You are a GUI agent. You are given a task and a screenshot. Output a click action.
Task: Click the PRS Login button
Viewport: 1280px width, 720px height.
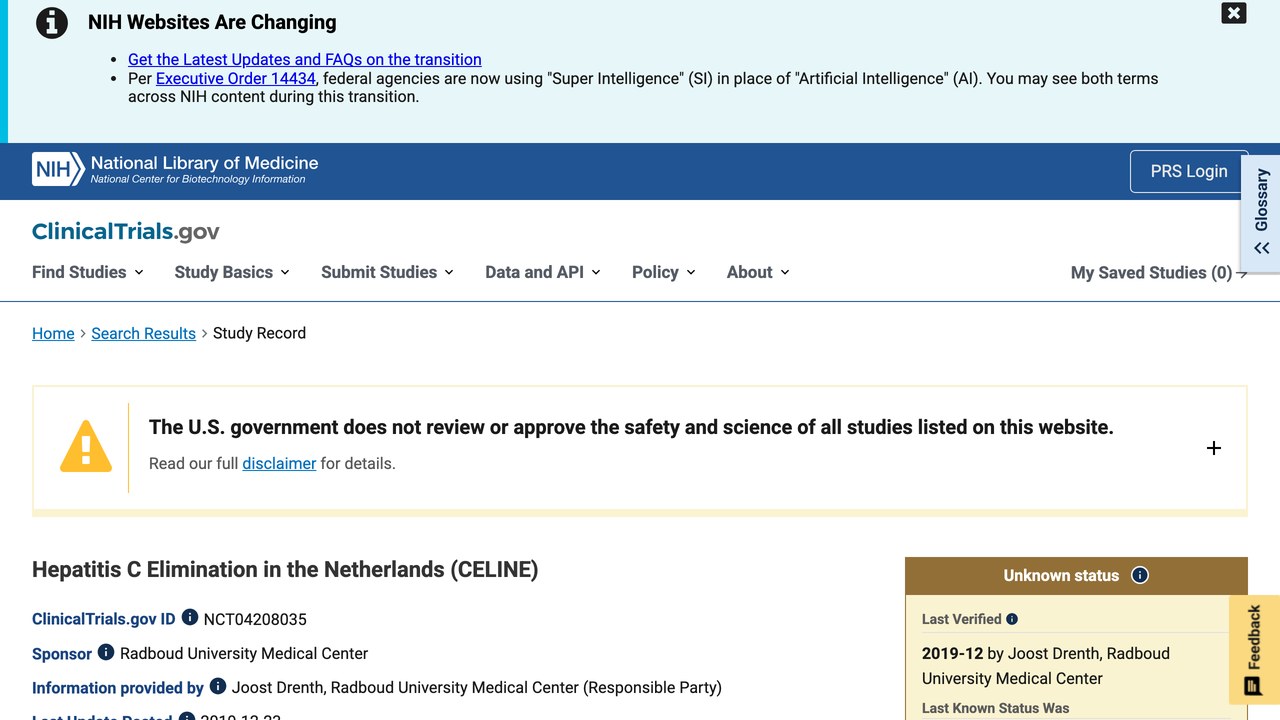(x=1189, y=171)
